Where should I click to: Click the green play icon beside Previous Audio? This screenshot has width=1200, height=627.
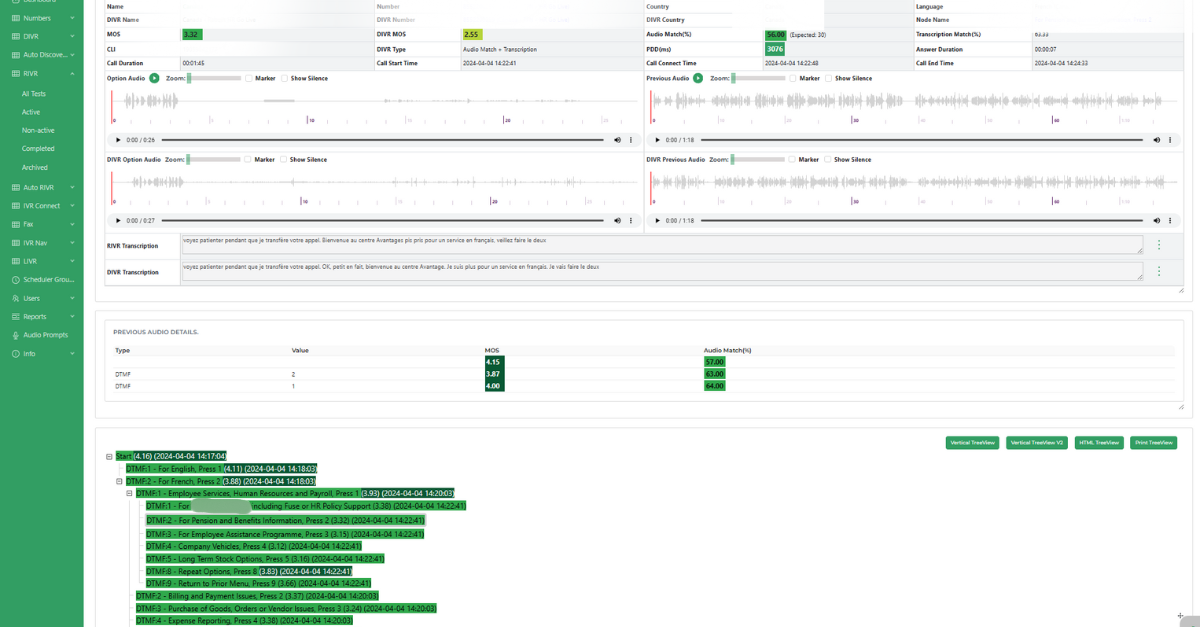pos(697,78)
